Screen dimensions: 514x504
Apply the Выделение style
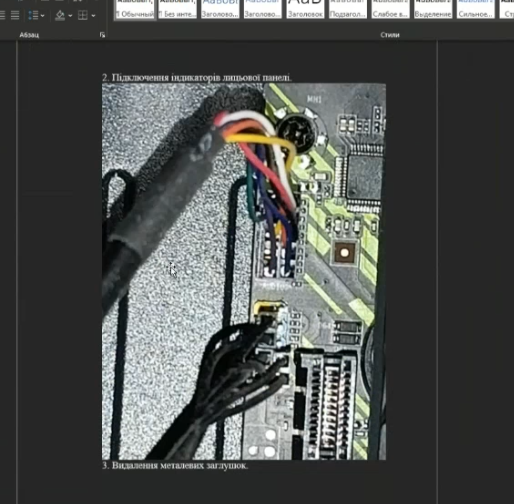click(x=433, y=9)
